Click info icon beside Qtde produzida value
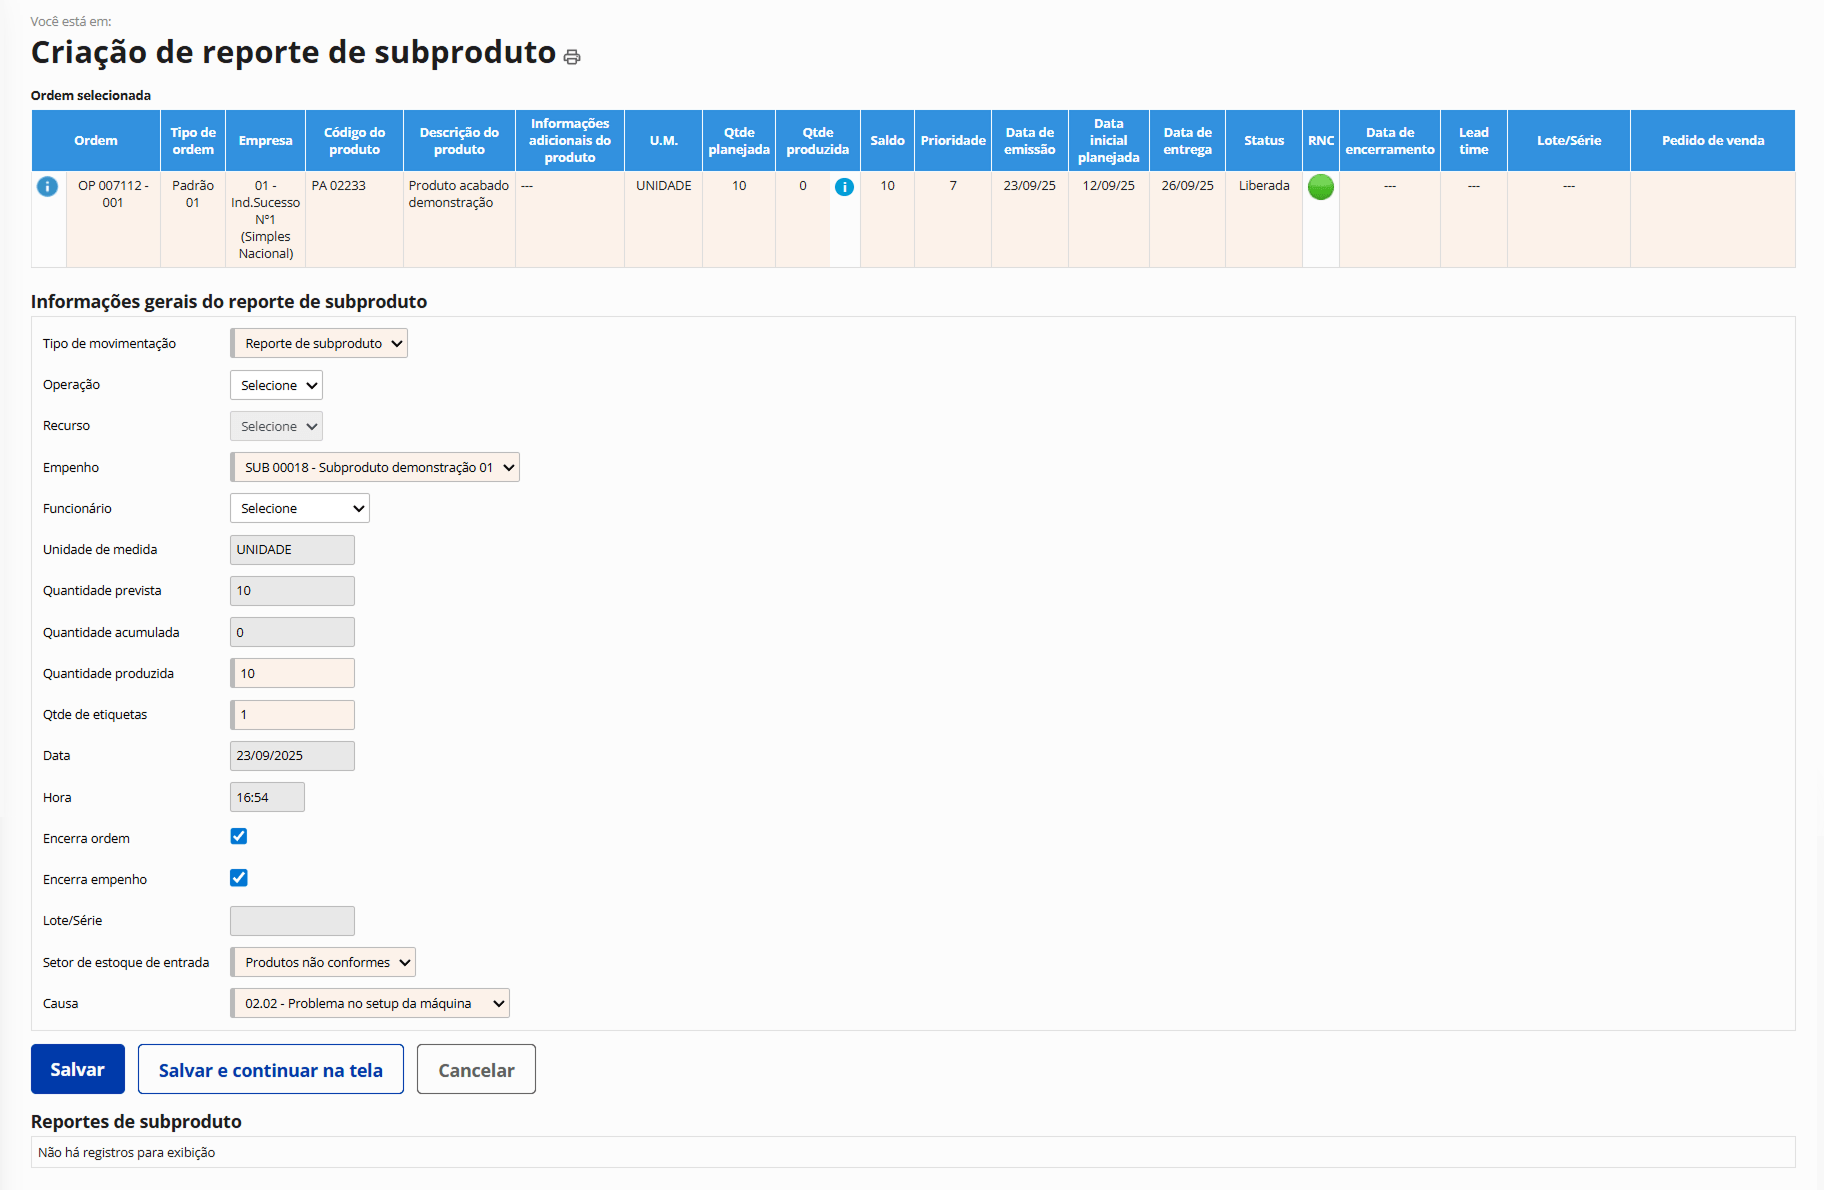The width and height of the screenshot is (1824, 1190). [x=844, y=187]
